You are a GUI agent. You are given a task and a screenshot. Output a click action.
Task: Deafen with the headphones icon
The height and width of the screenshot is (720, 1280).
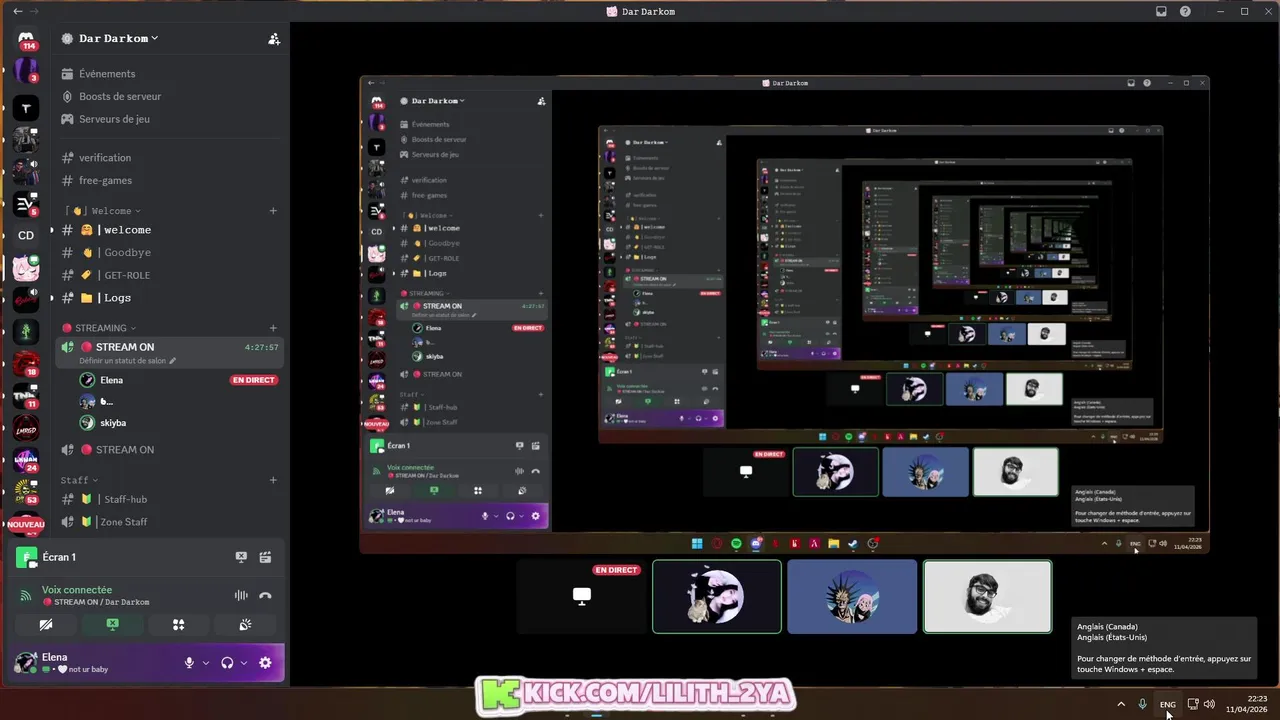(227, 662)
